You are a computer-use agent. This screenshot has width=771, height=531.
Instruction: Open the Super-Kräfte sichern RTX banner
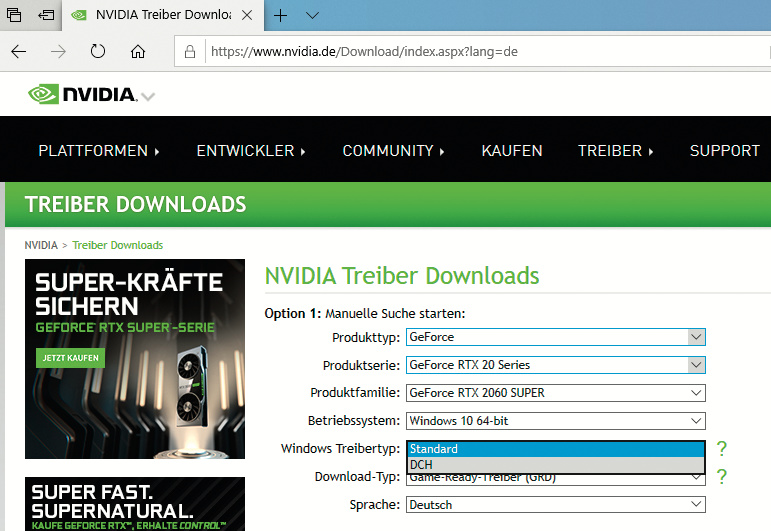point(135,359)
